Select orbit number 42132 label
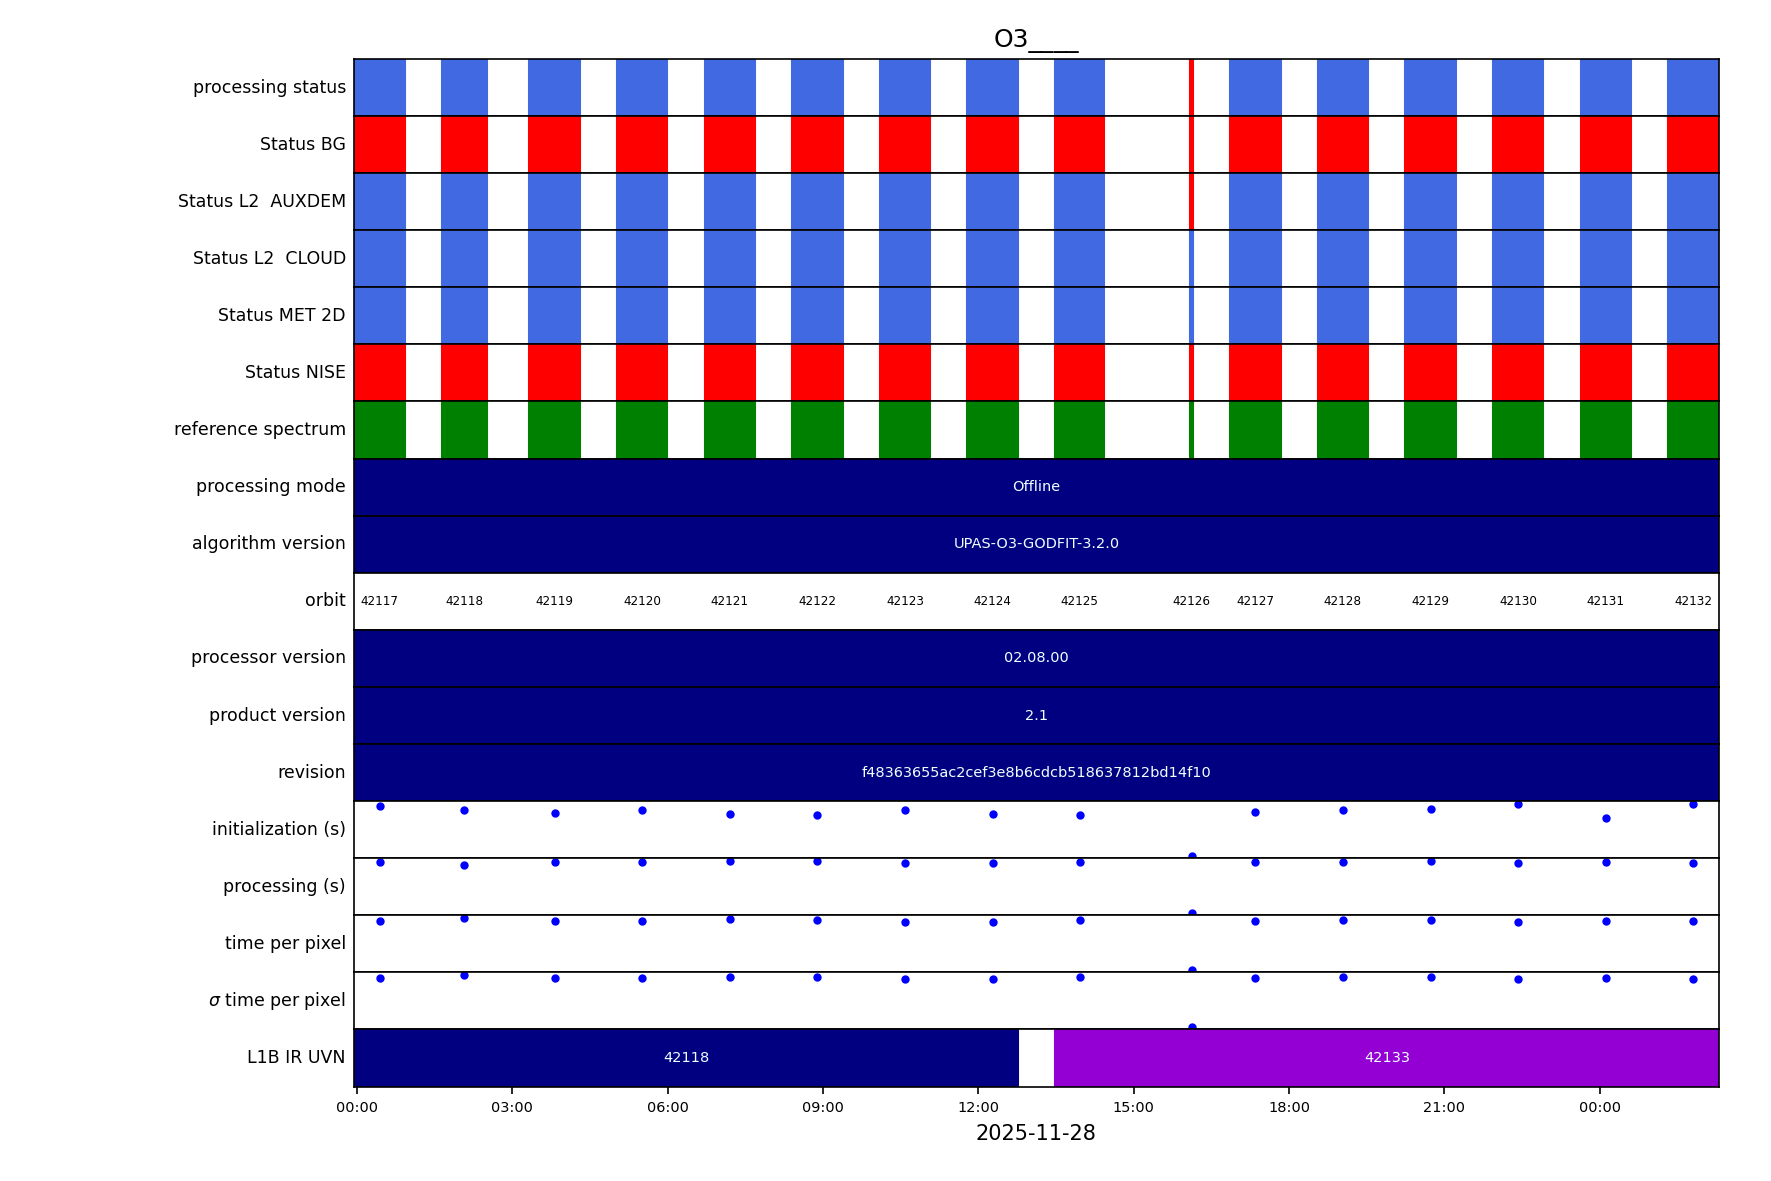The height and width of the screenshot is (1181, 1771). point(1692,602)
